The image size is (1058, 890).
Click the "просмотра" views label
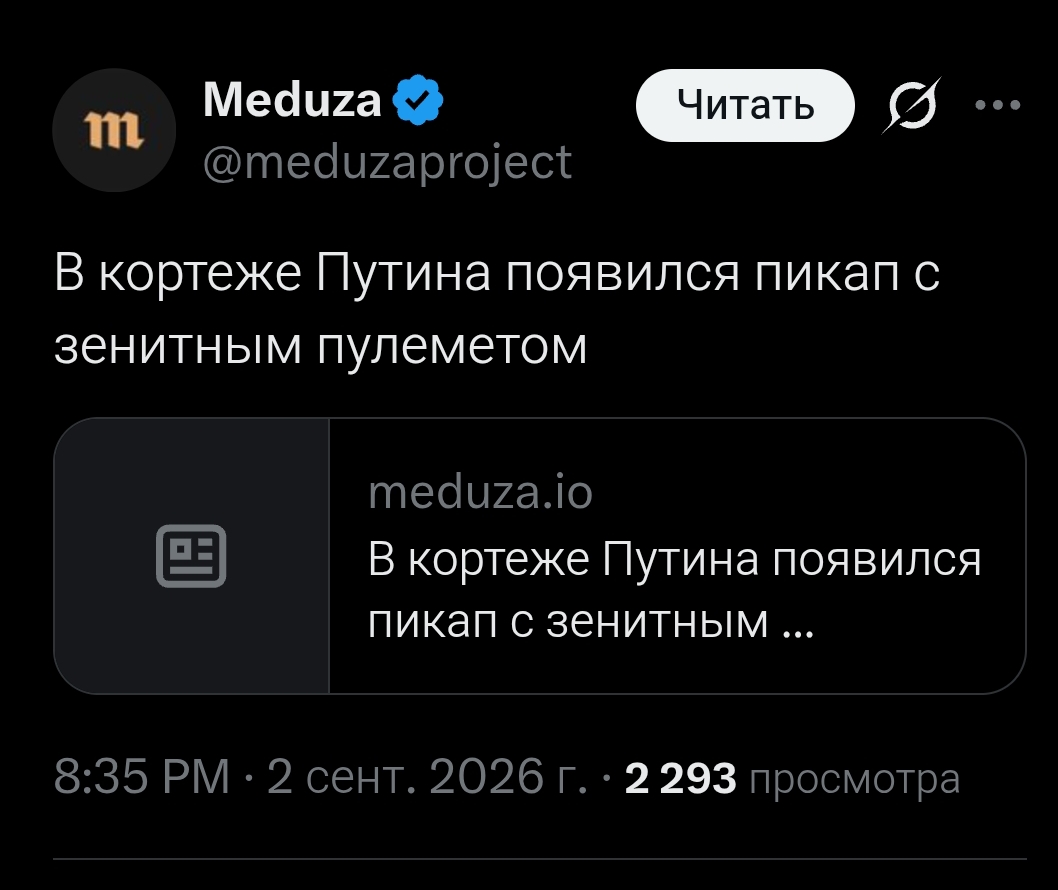(x=854, y=779)
